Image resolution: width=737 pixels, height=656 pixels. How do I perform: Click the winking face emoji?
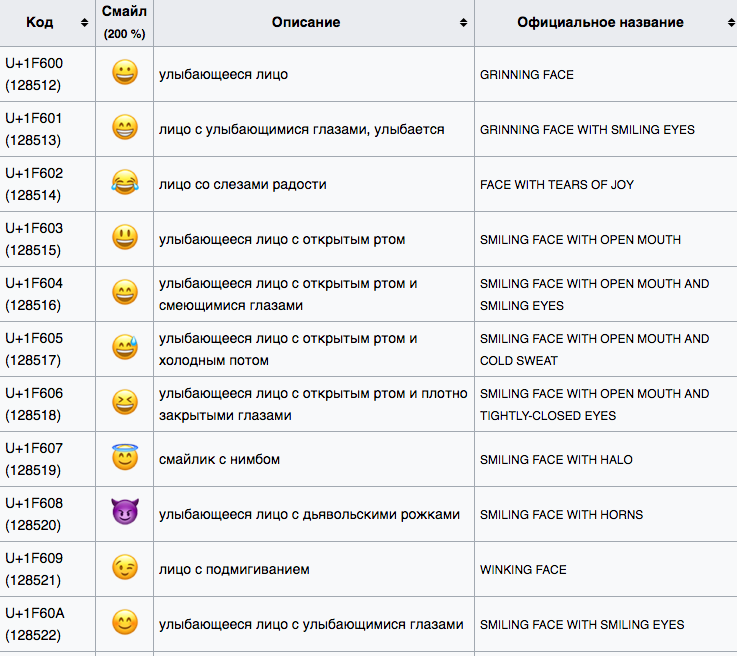pyautogui.click(x=125, y=567)
